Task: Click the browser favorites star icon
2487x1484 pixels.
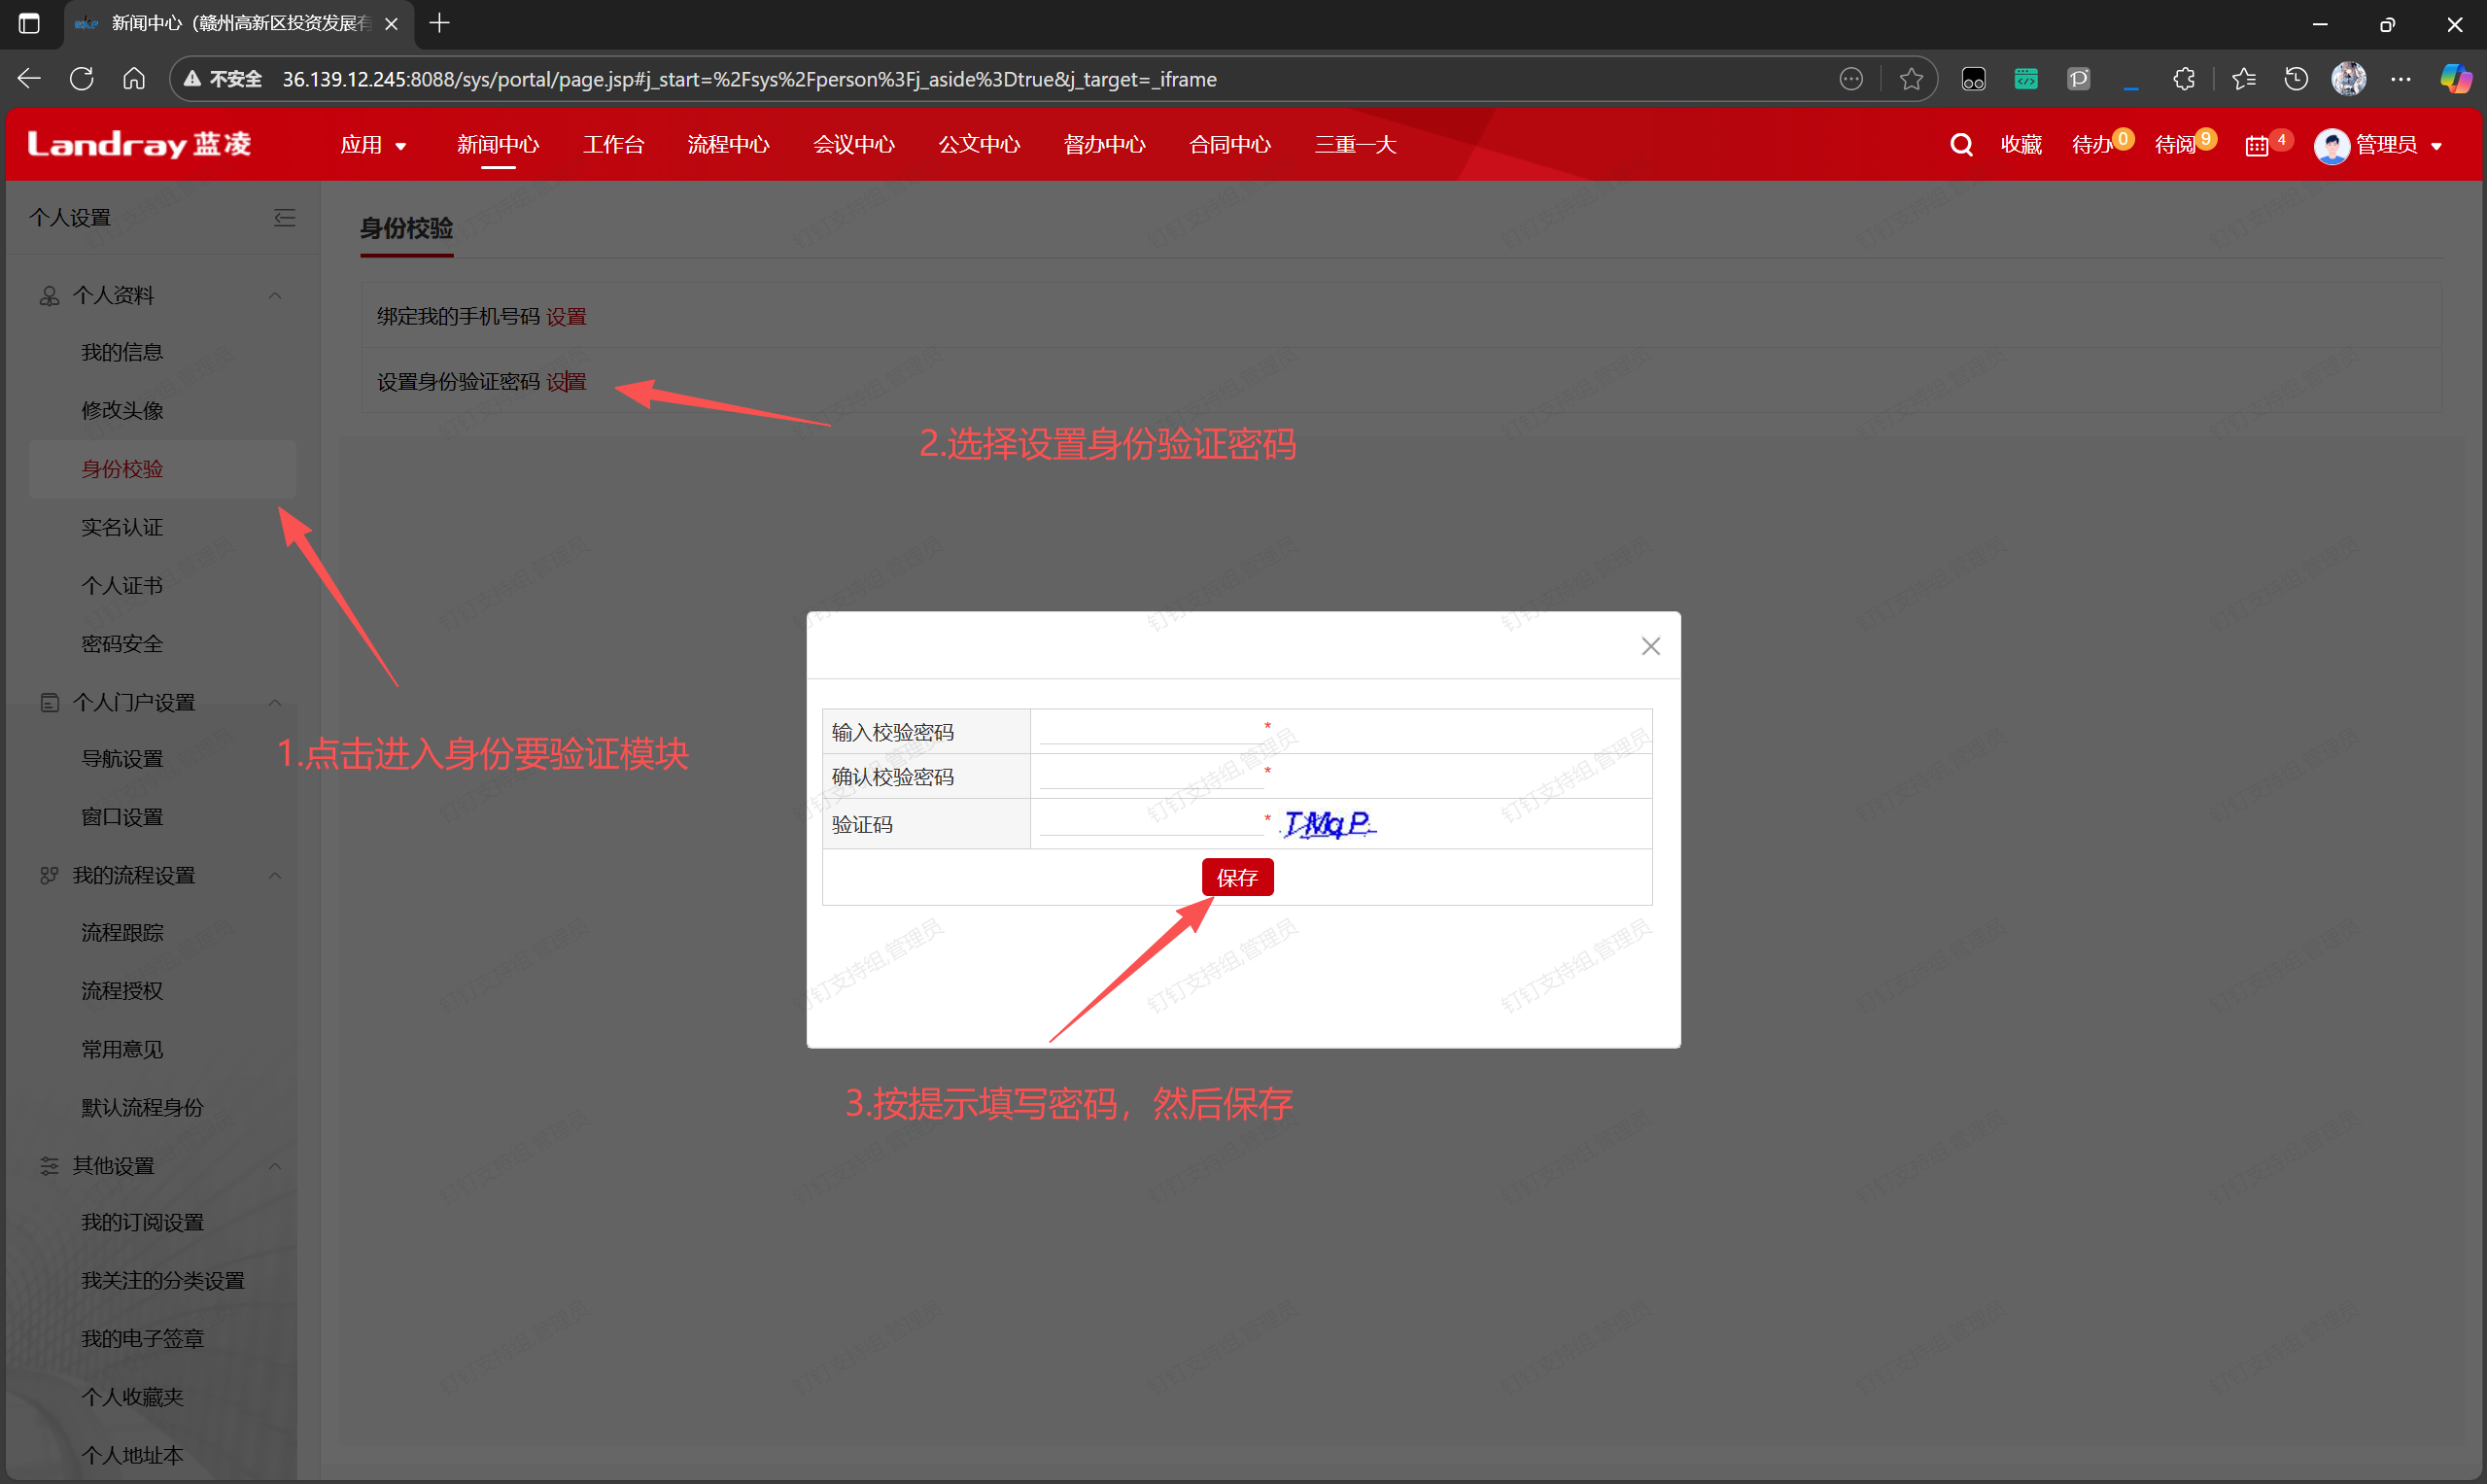Action: (x=1911, y=79)
